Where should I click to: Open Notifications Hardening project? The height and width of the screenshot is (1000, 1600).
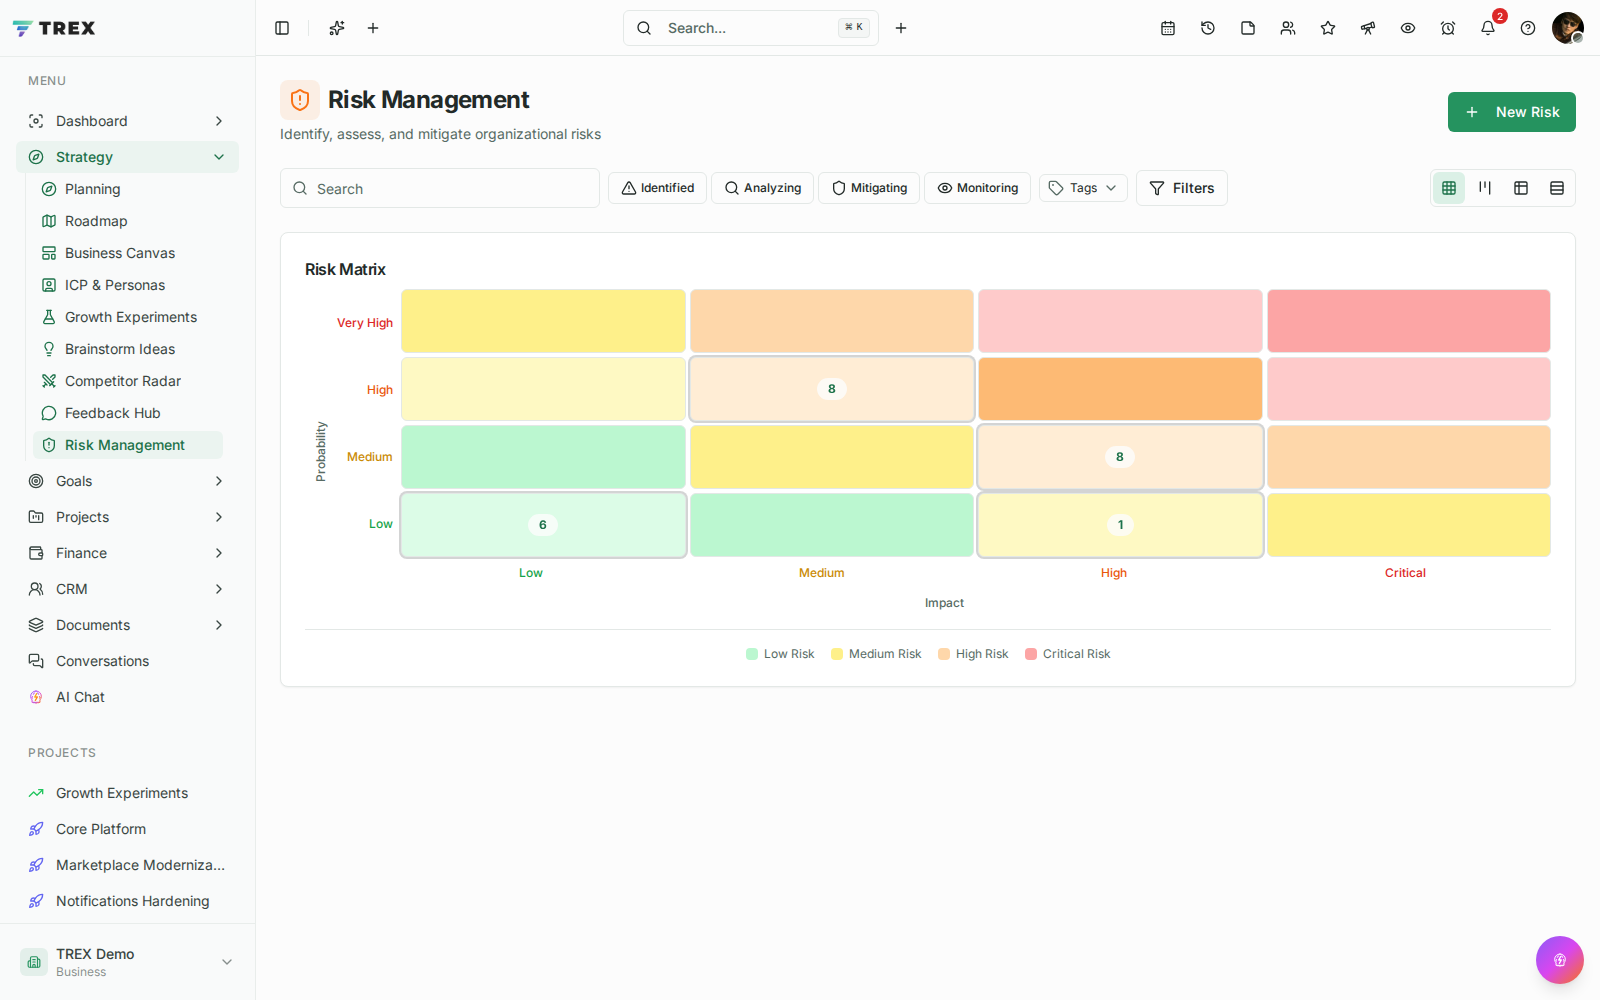pos(127,901)
